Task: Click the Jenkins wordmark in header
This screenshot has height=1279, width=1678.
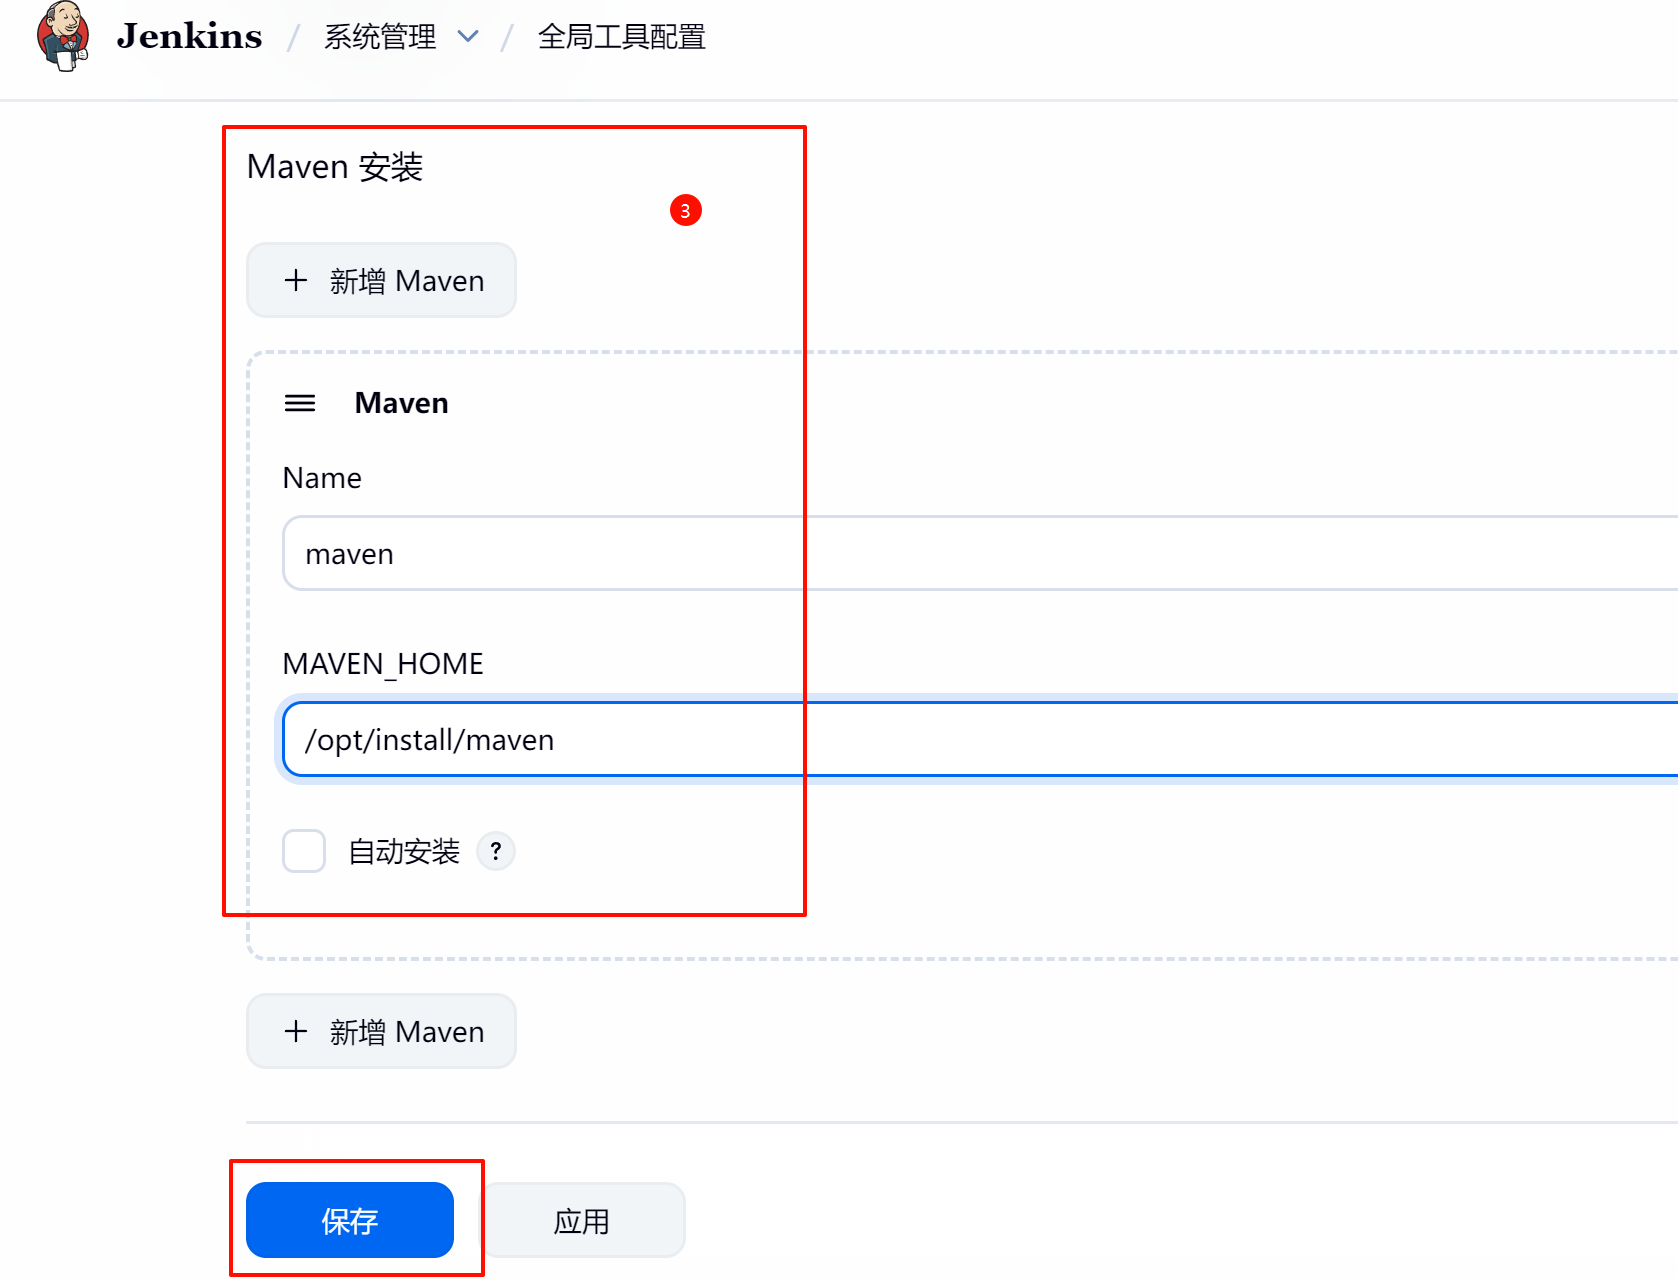Action: 189,37
